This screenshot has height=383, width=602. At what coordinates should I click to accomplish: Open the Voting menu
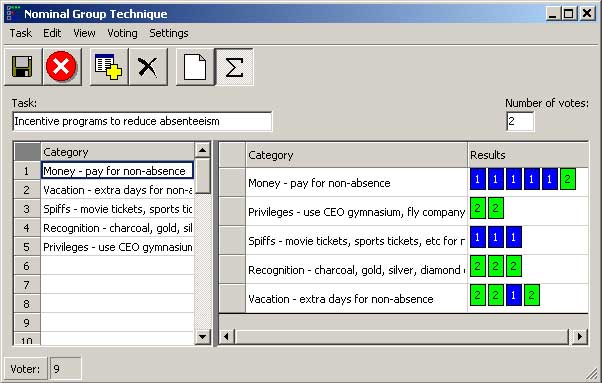click(122, 33)
